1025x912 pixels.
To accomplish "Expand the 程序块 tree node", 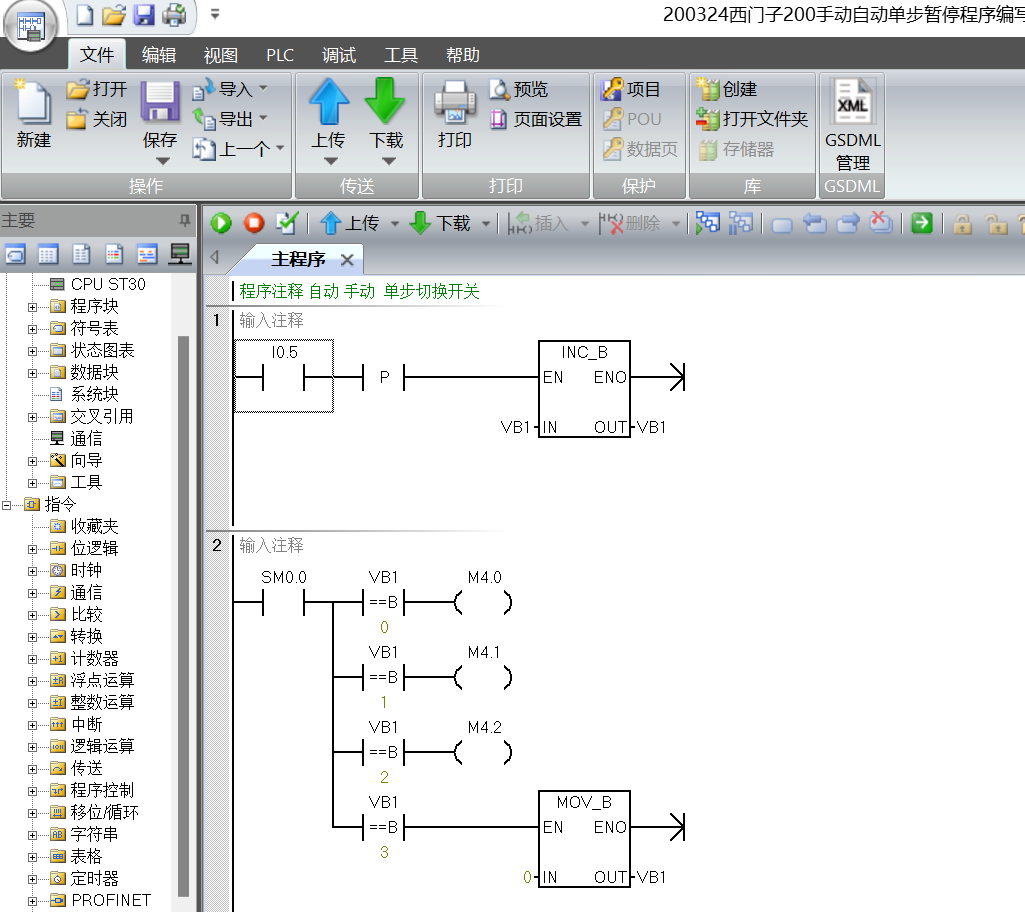I will point(33,306).
